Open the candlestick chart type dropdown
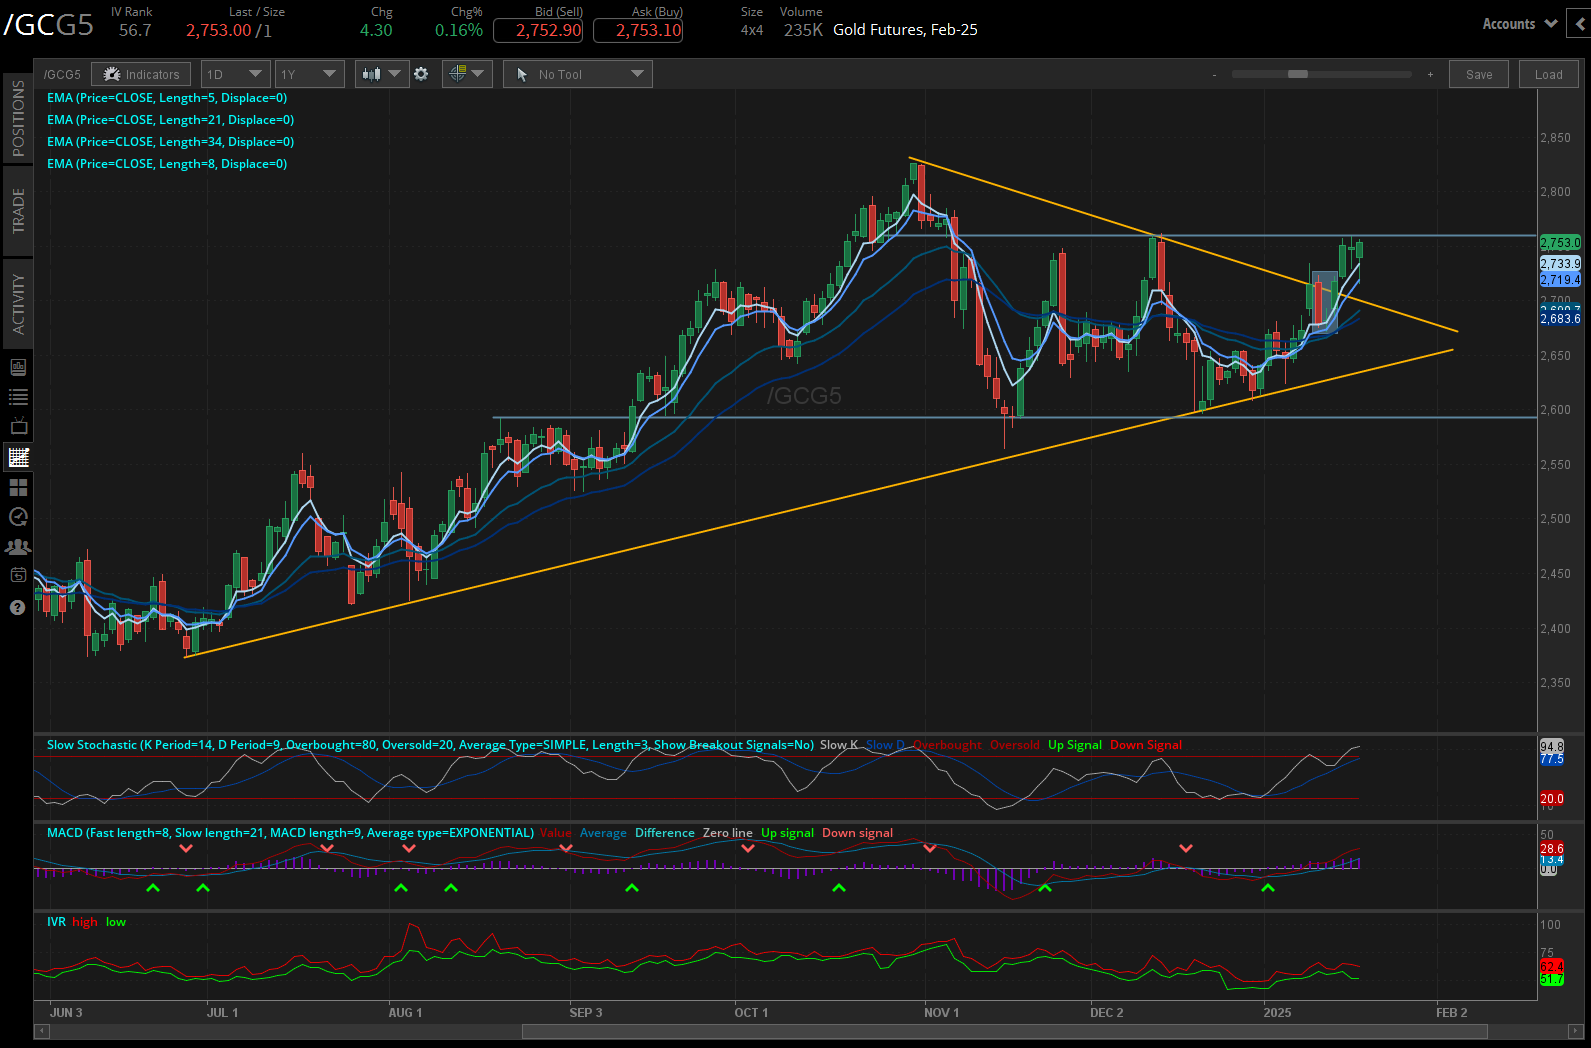The height and width of the screenshot is (1048, 1591). click(382, 74)
